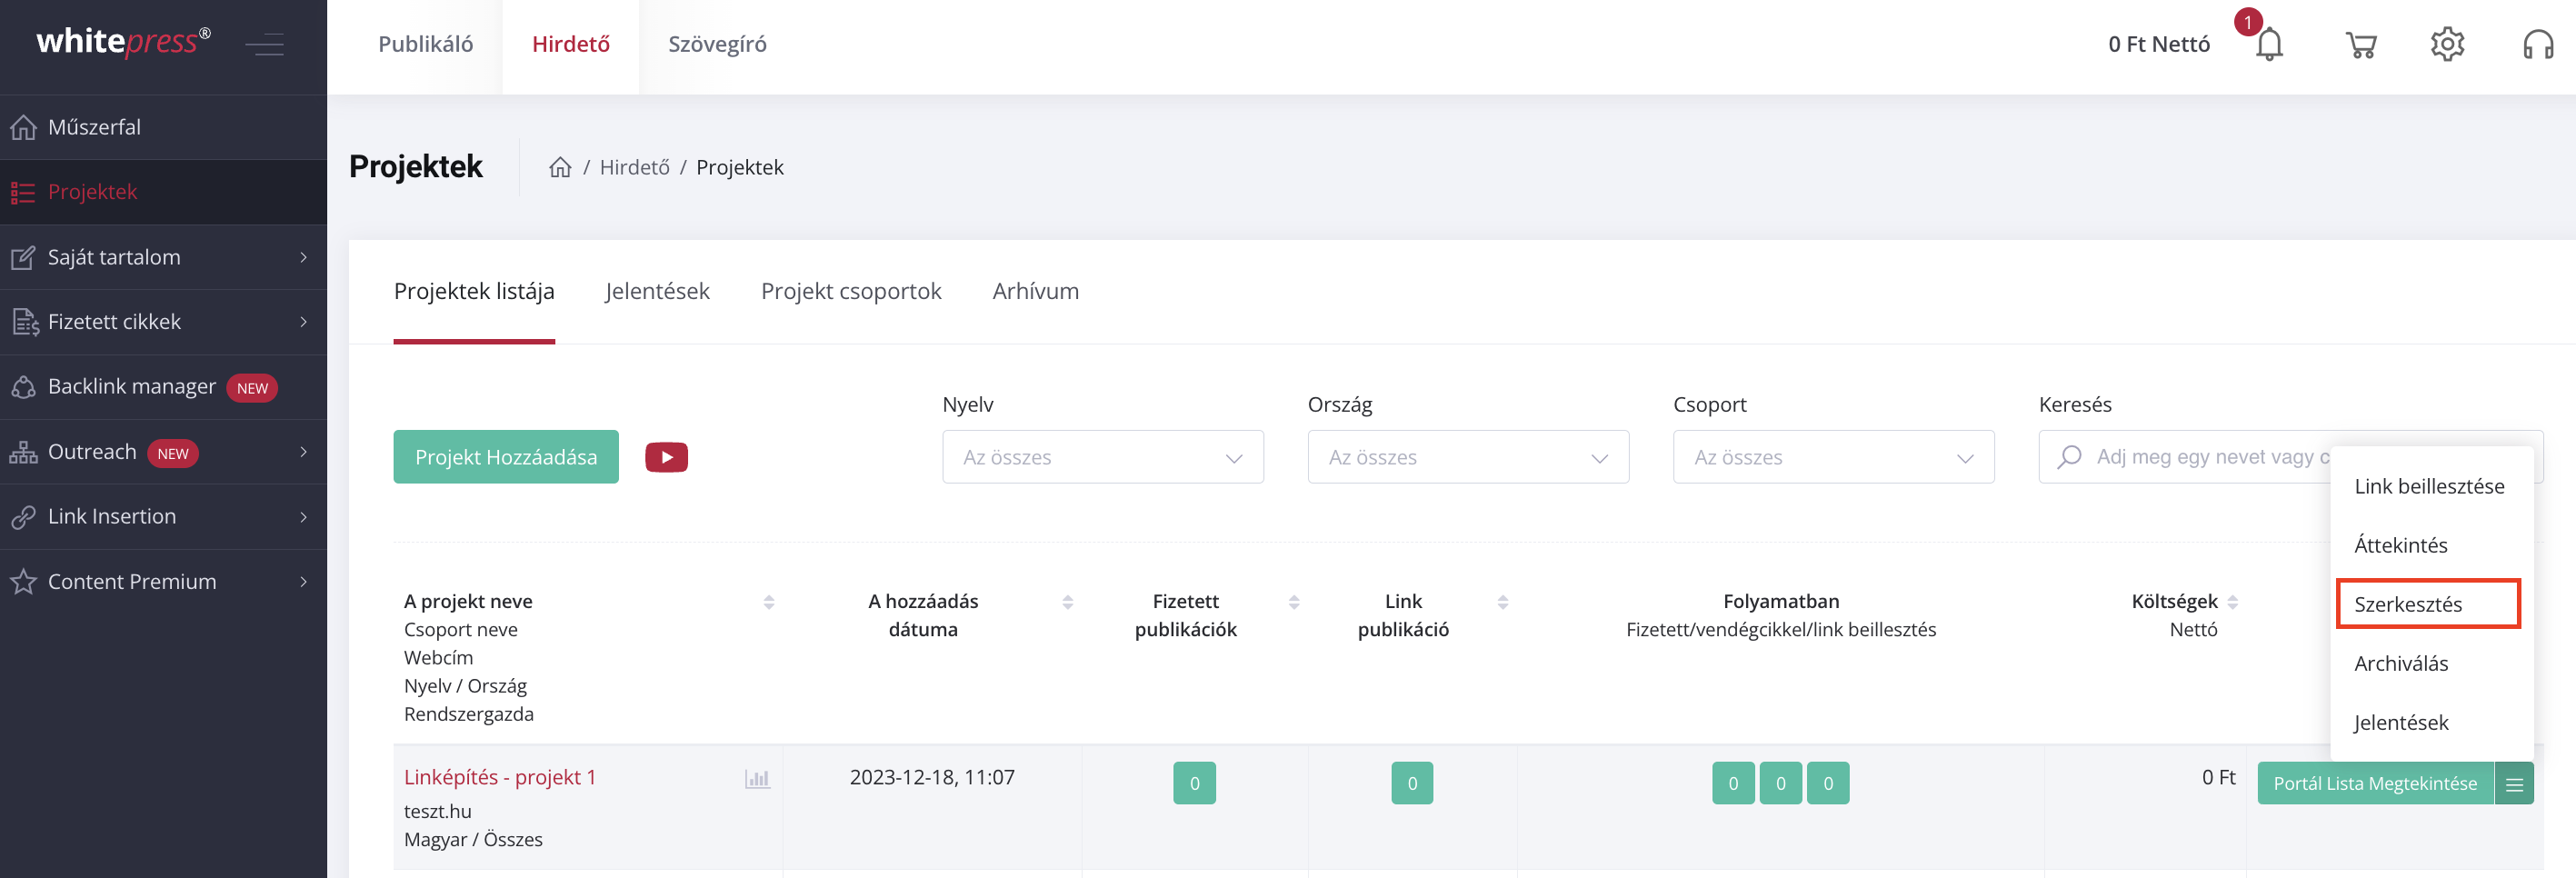Select Projektek listája tab
Viewport: 2576px width, 878px height.
coord(474,291)
